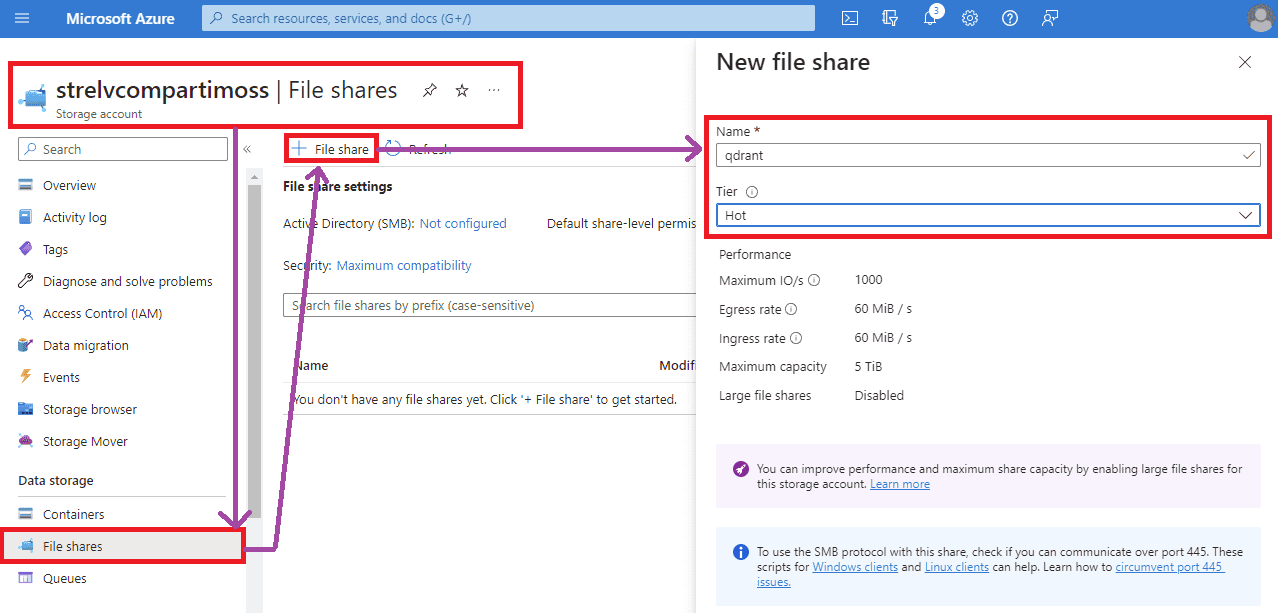Click the Tags icon in sidebar
Viewport: 1278px width, 613px height.
coord(26,250)
